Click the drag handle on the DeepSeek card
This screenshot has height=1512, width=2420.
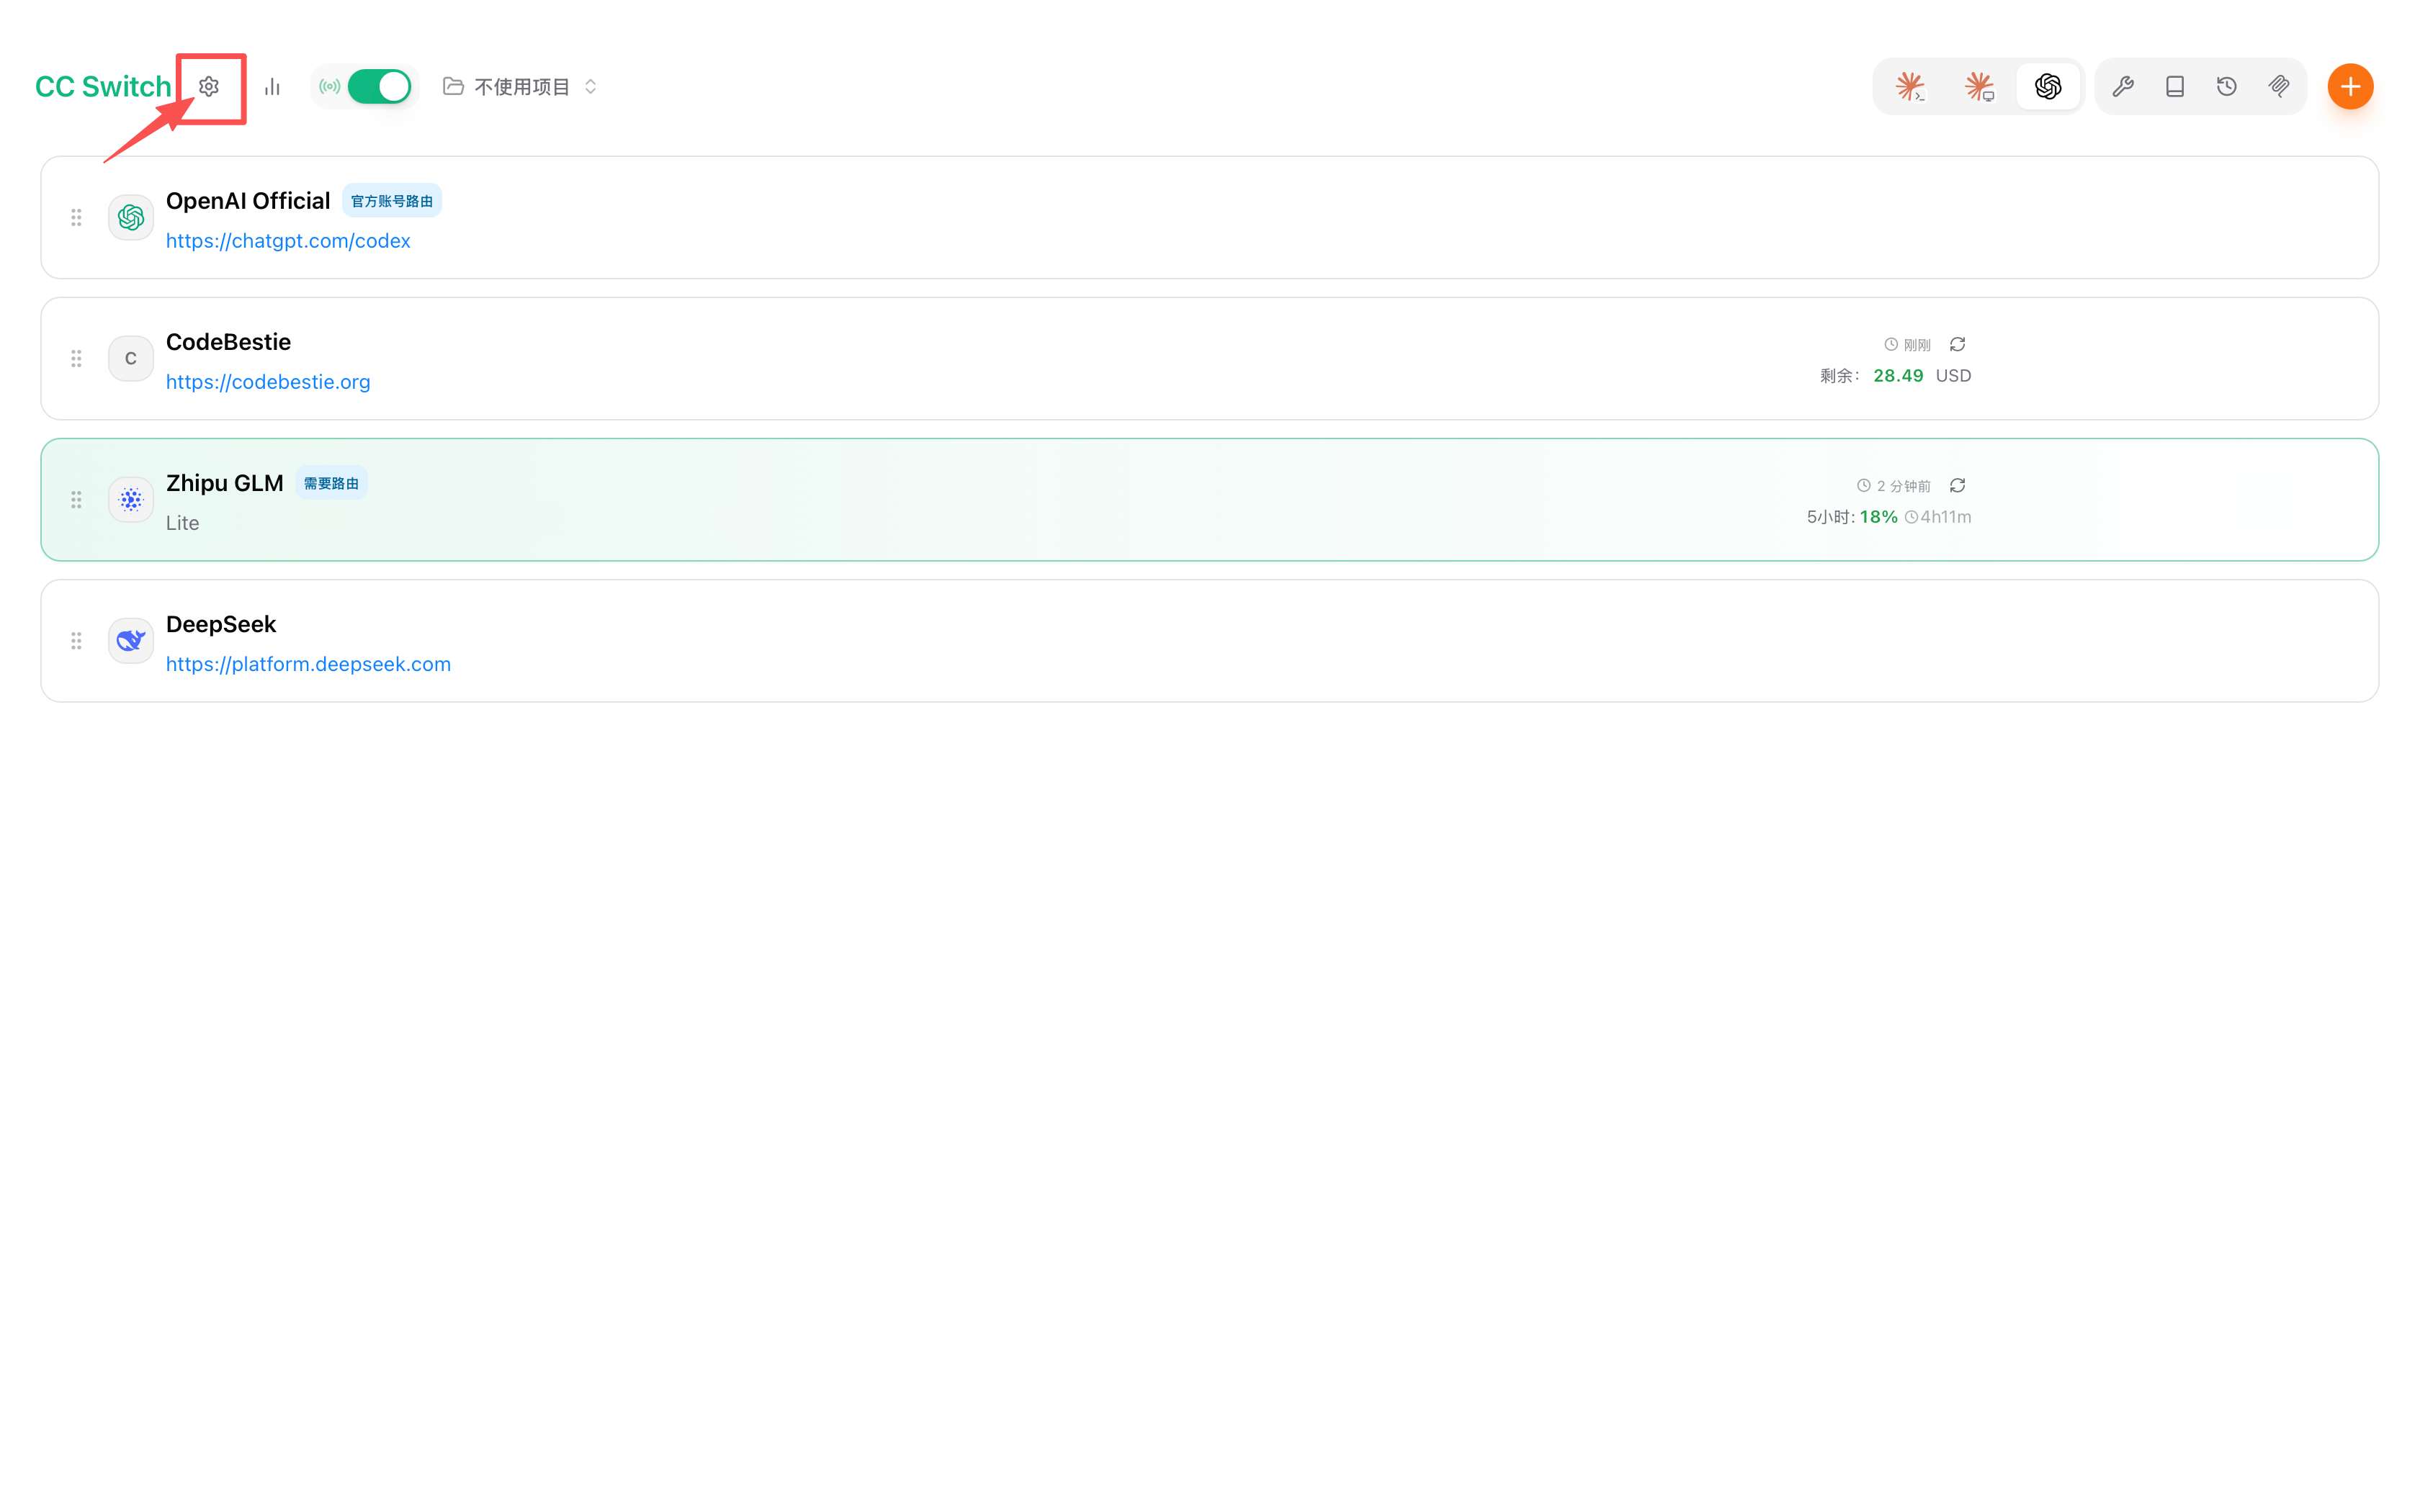pos(76,640)
